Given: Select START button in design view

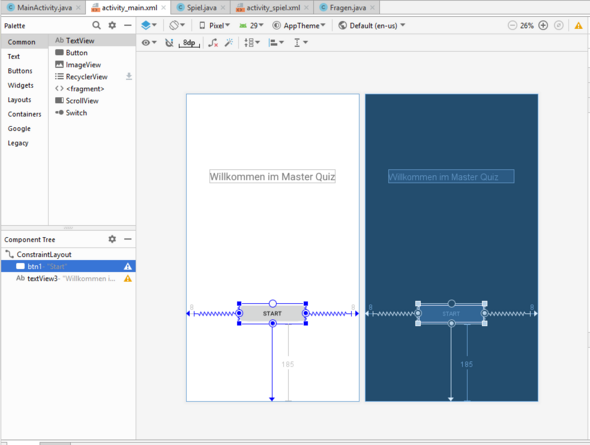Looking at the screenshot, I should pos(272,313).
